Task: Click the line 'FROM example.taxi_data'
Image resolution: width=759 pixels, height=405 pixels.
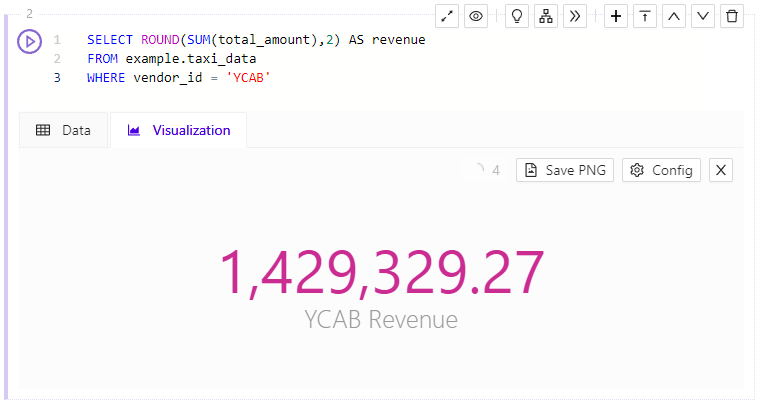Action: (x=172, y=59)
